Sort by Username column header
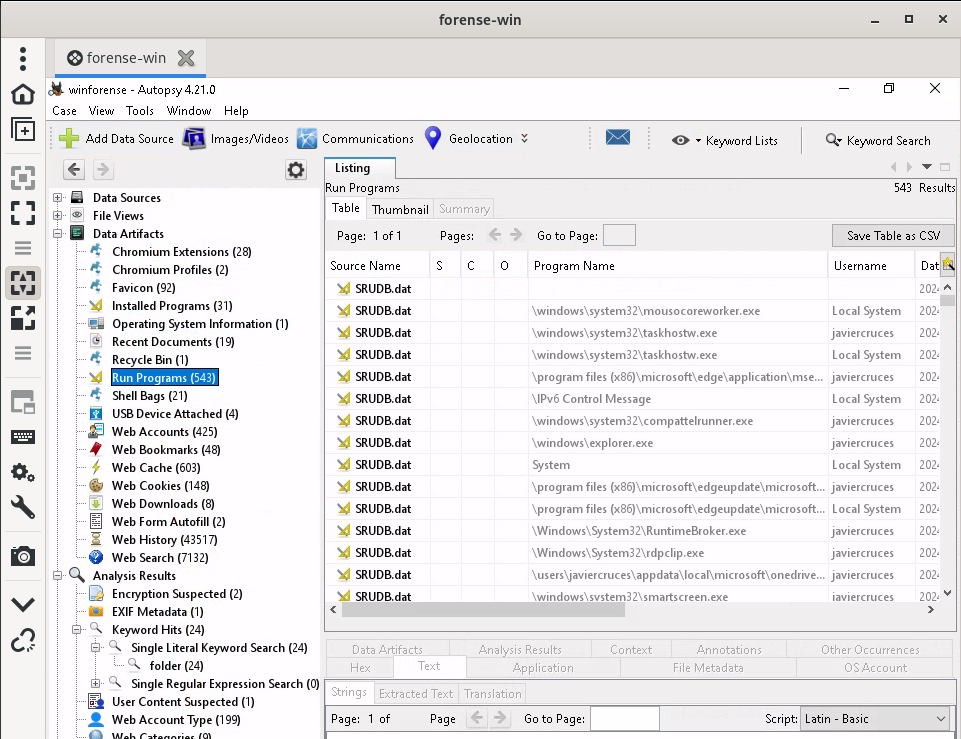961x739 pixels. click(x=871, y=266)
